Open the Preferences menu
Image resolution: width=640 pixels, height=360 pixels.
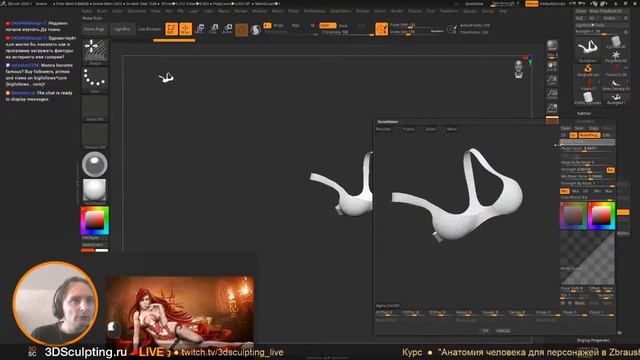(314, 11)
